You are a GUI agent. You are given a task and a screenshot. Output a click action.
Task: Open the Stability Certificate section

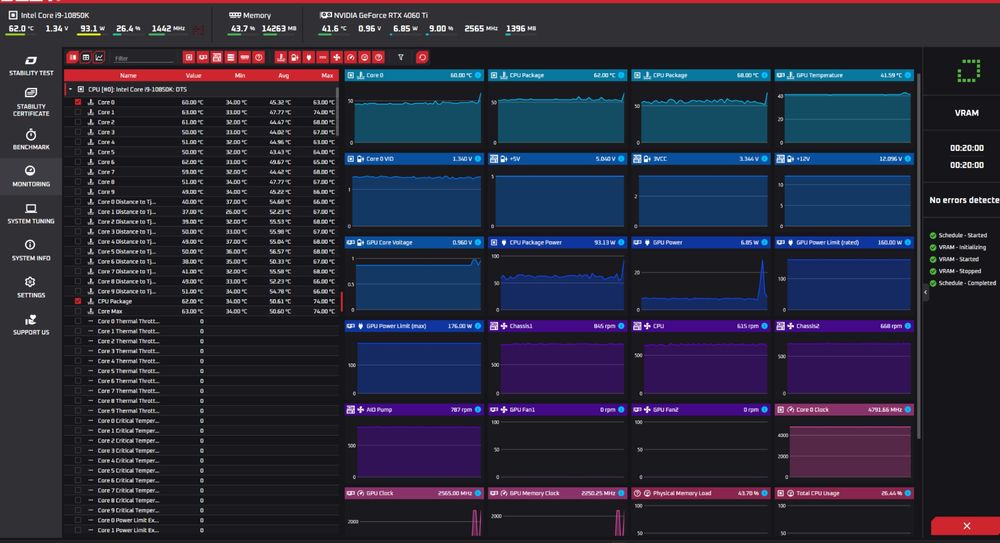(x=31, y=103)
